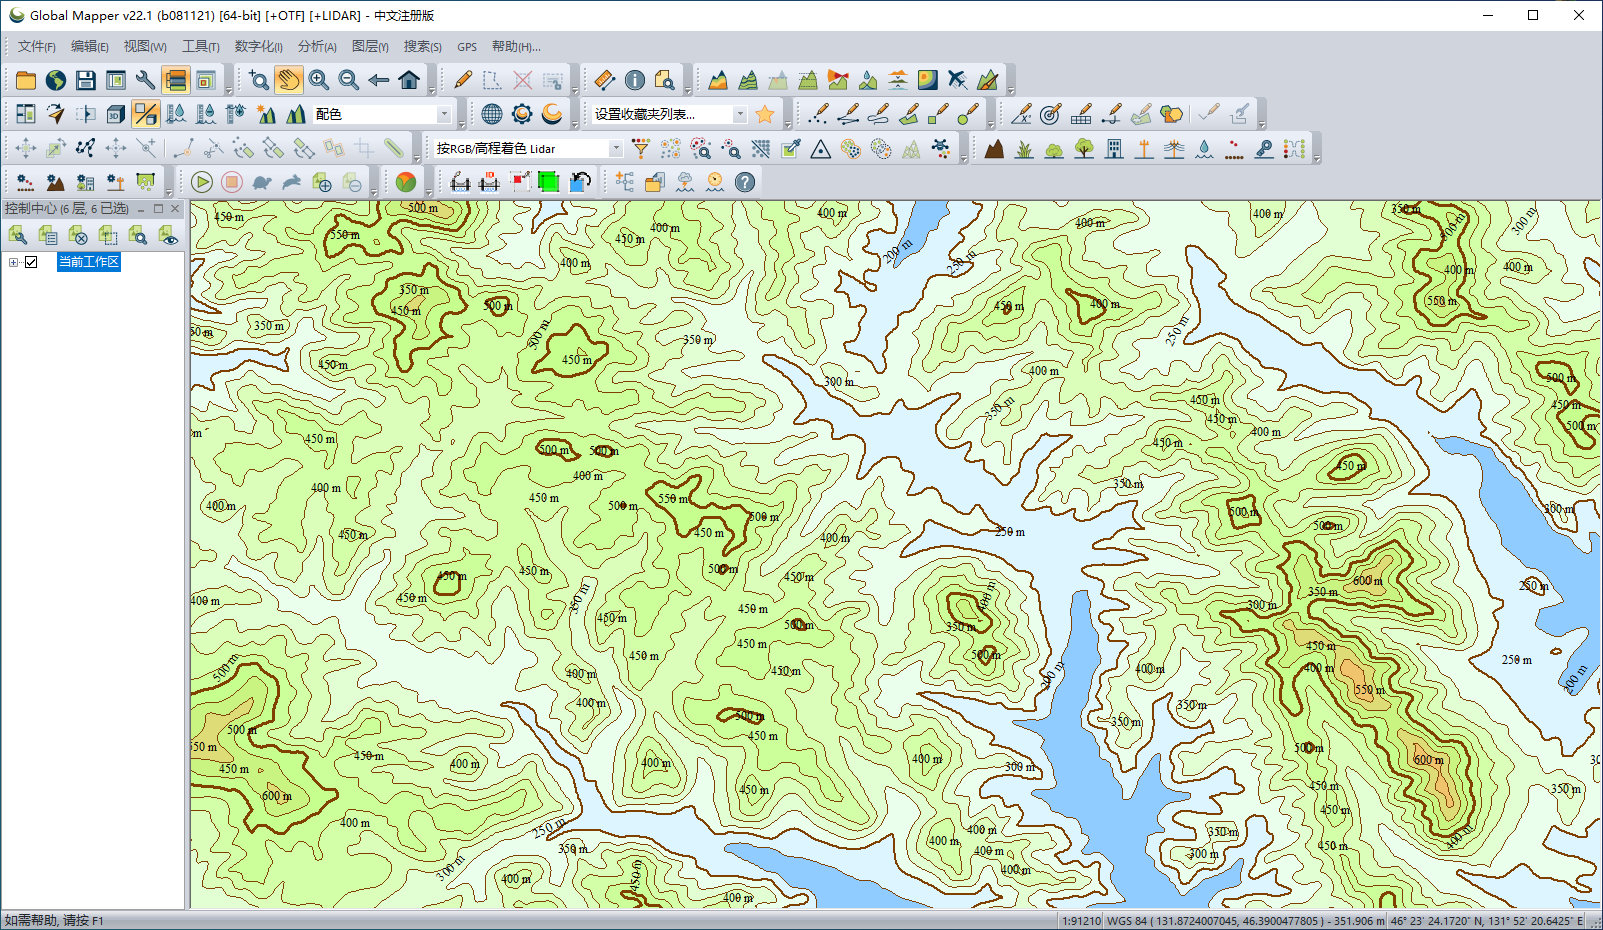This screenshot has height=930, width=1603.
Task: Expand the 当前工作区 tree node
Action: pos(14,262)
